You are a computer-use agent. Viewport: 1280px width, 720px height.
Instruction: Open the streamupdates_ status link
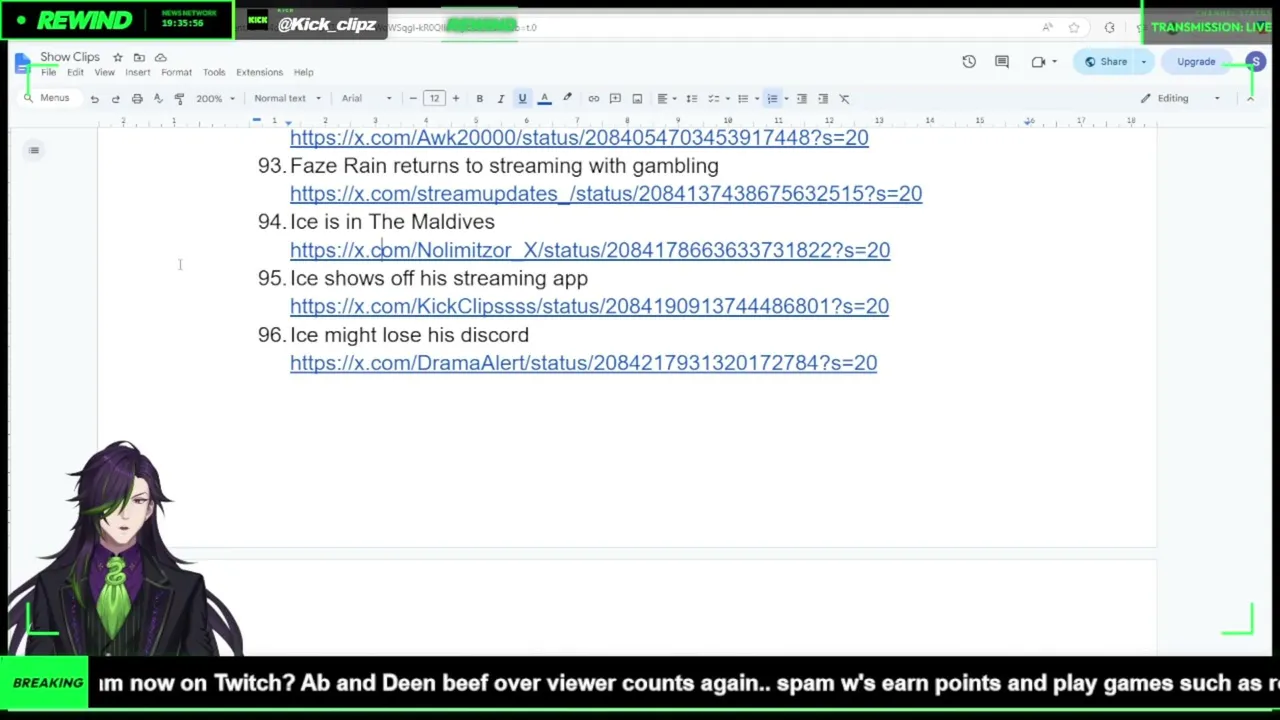click(606, 194)
